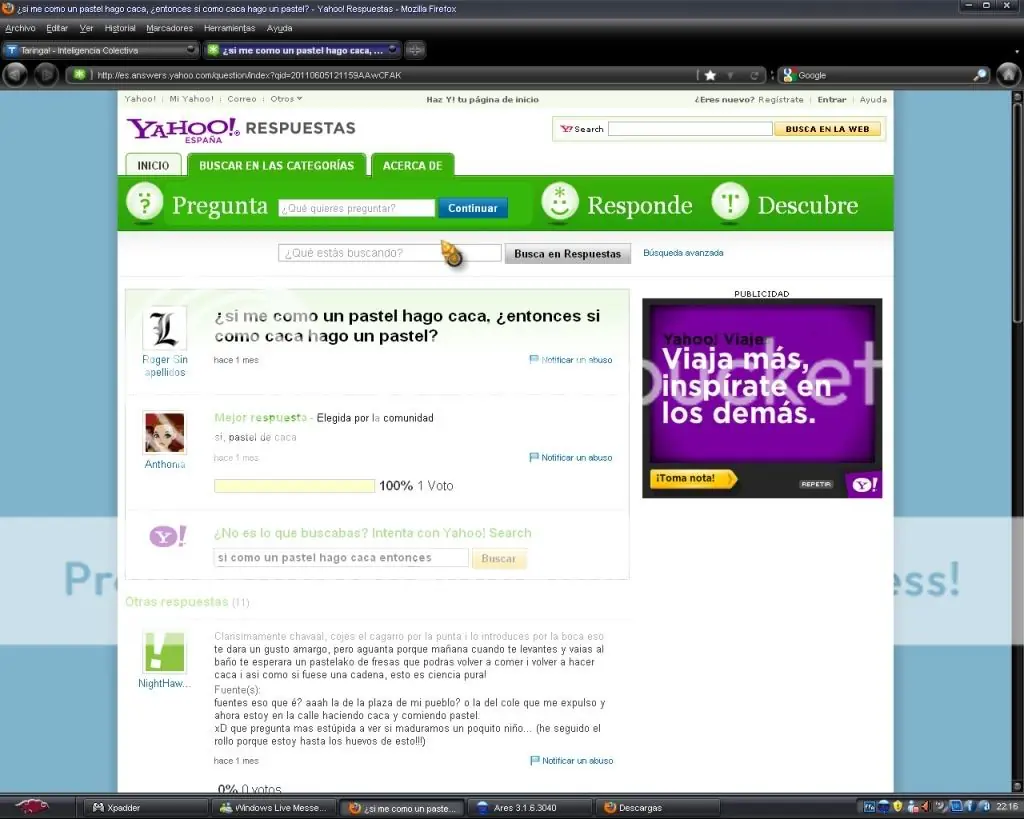Open the Ayuda menu in menu bar
Screen dimensions: 1024x819
pos(280,28)
